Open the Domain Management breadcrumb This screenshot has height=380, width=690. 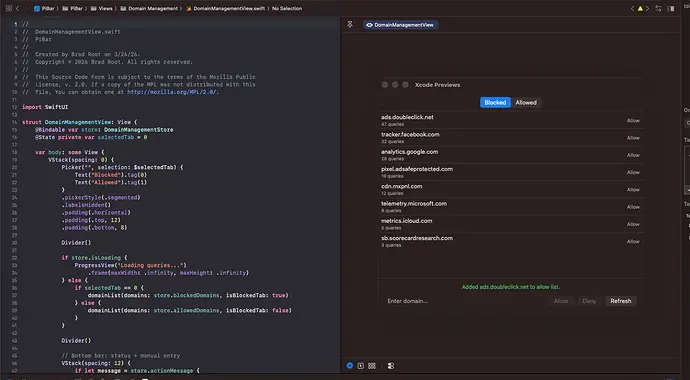click(x=149, y=8)
